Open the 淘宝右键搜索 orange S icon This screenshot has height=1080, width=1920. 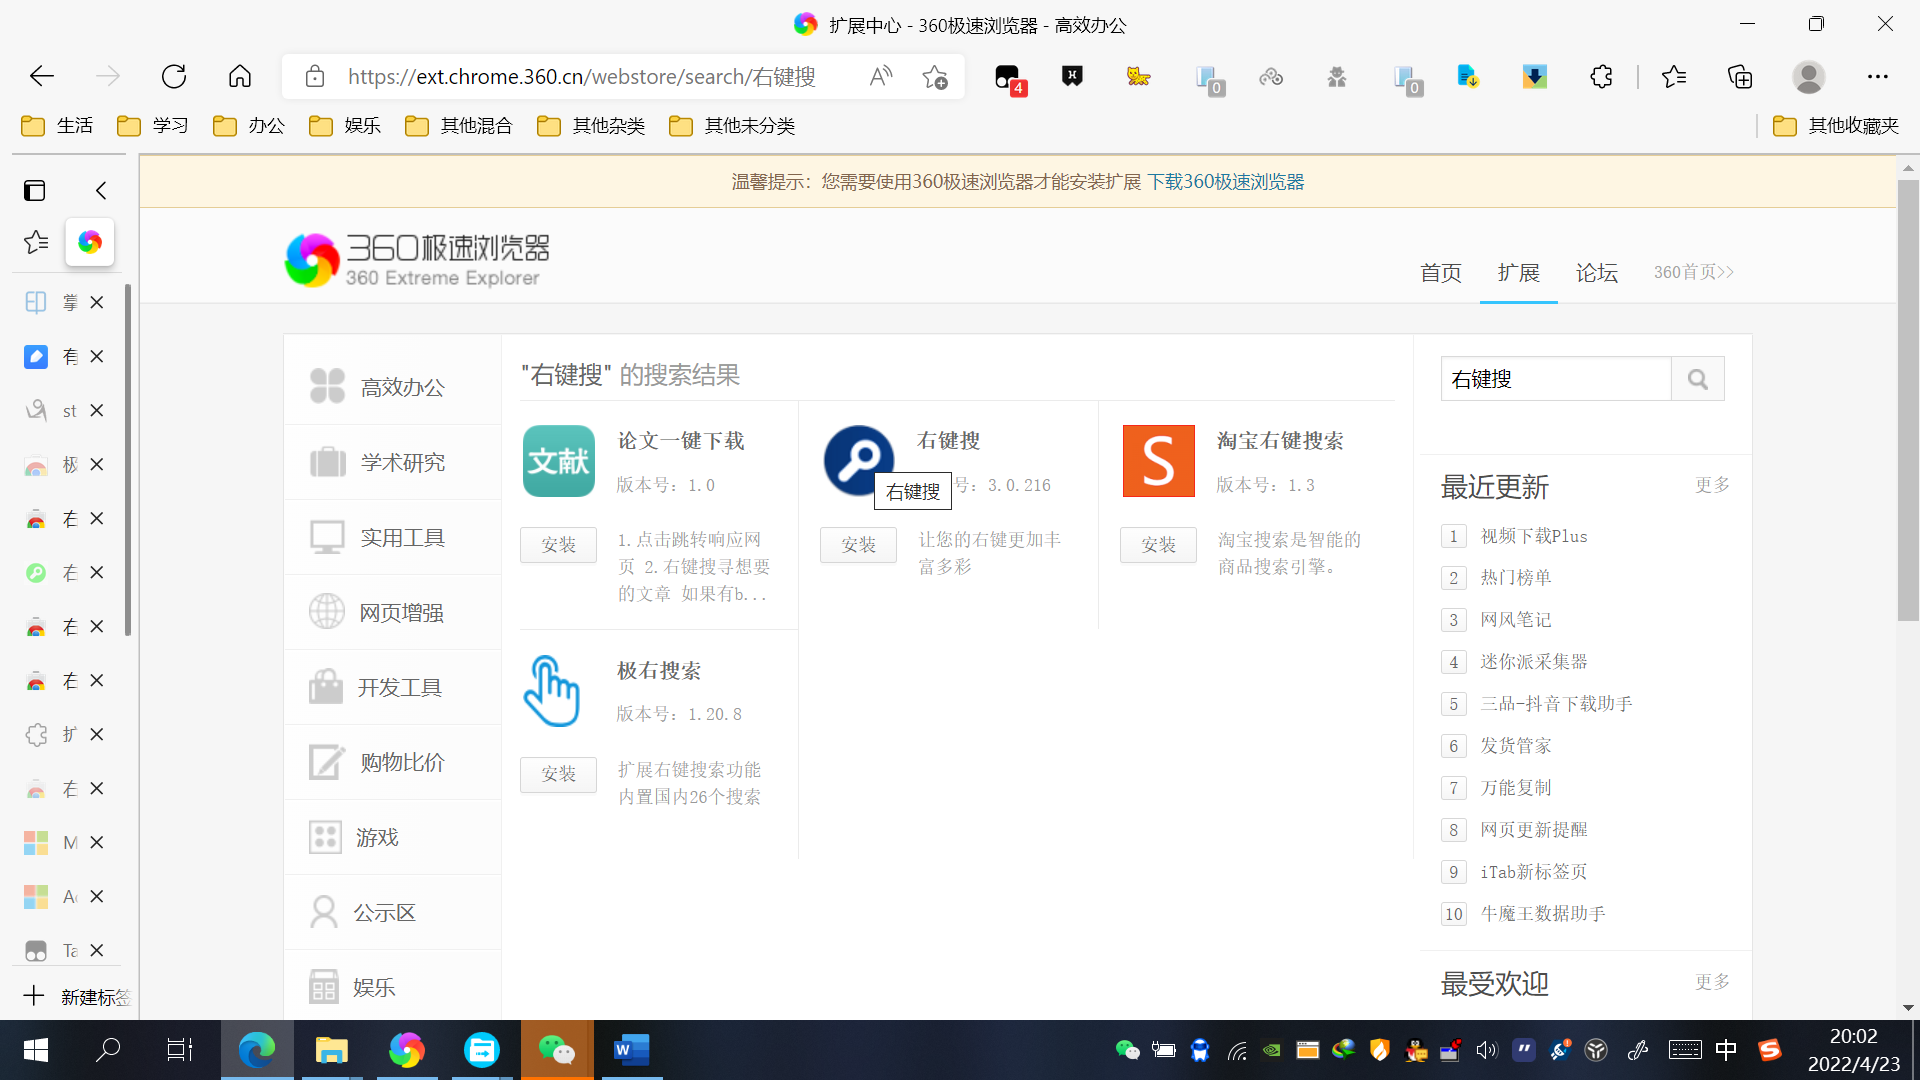click(1158, 461)
